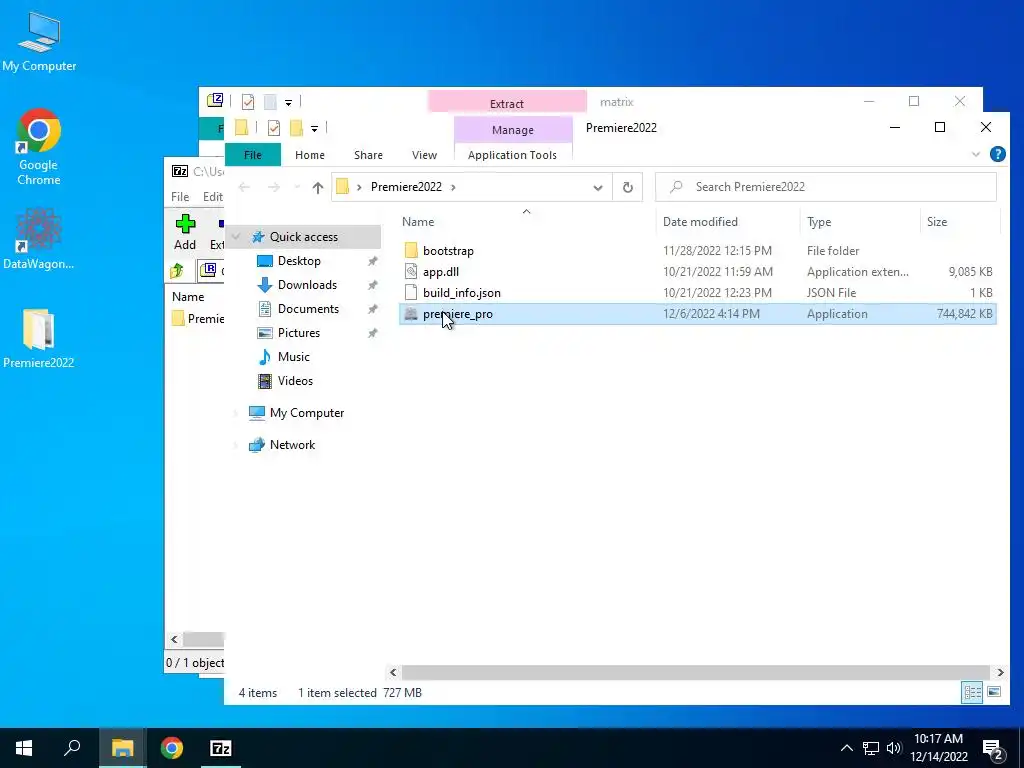Open My Computer desktop icon
Screen dimensions: 1024x768
[39, 41]
